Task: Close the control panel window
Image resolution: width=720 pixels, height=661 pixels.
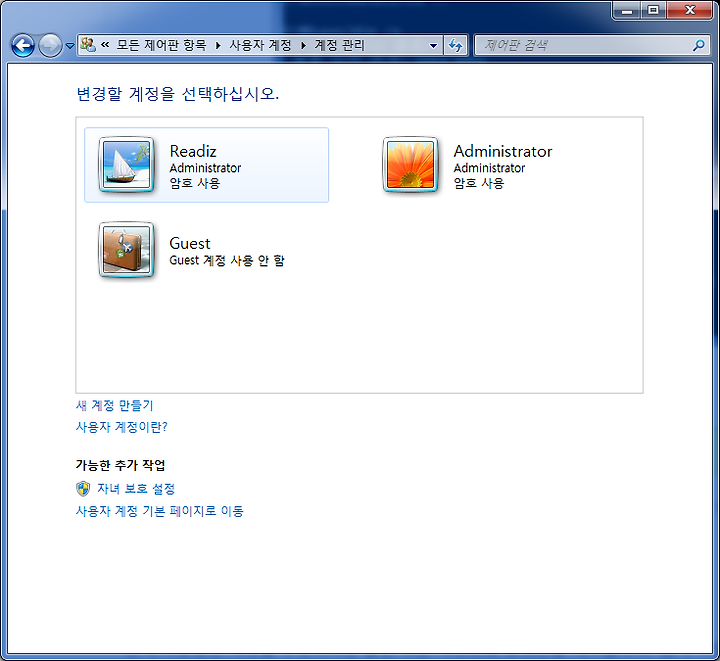Action: click(x=689, y=10)
